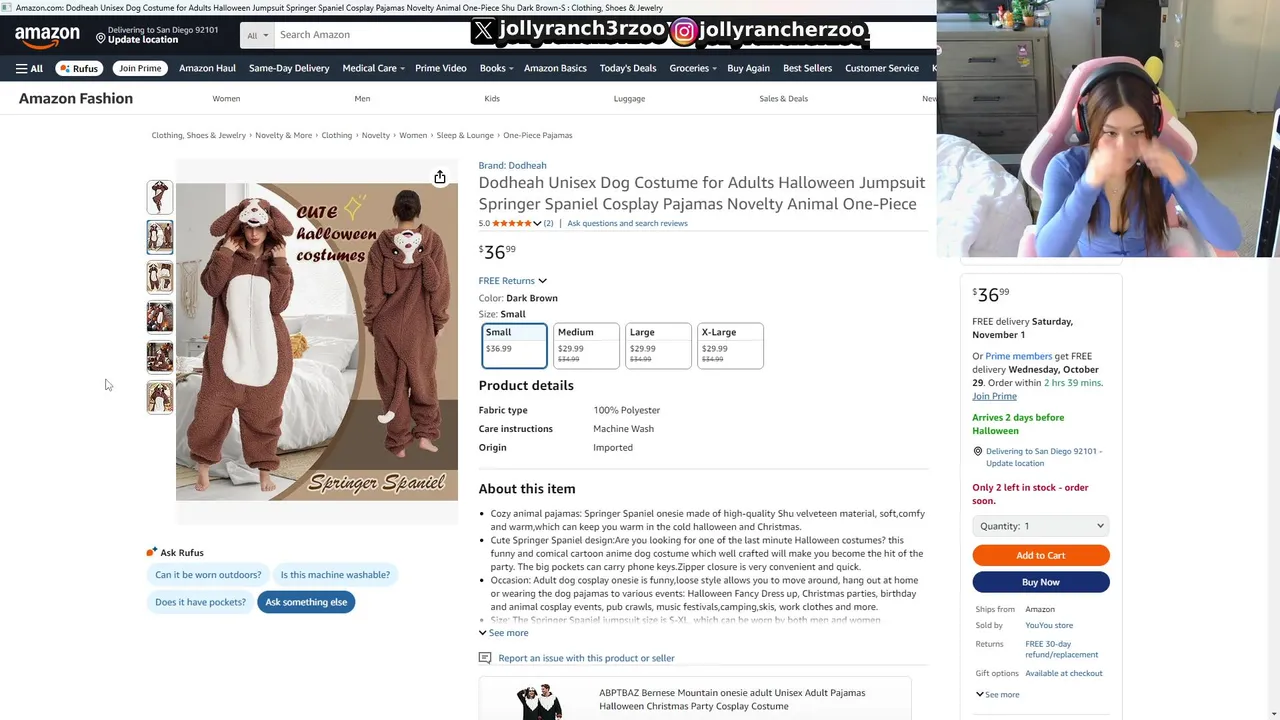This screenshot has height=720, width=1280.
Task: Click the Rufus assistant button
Action: tap(79, 68)
